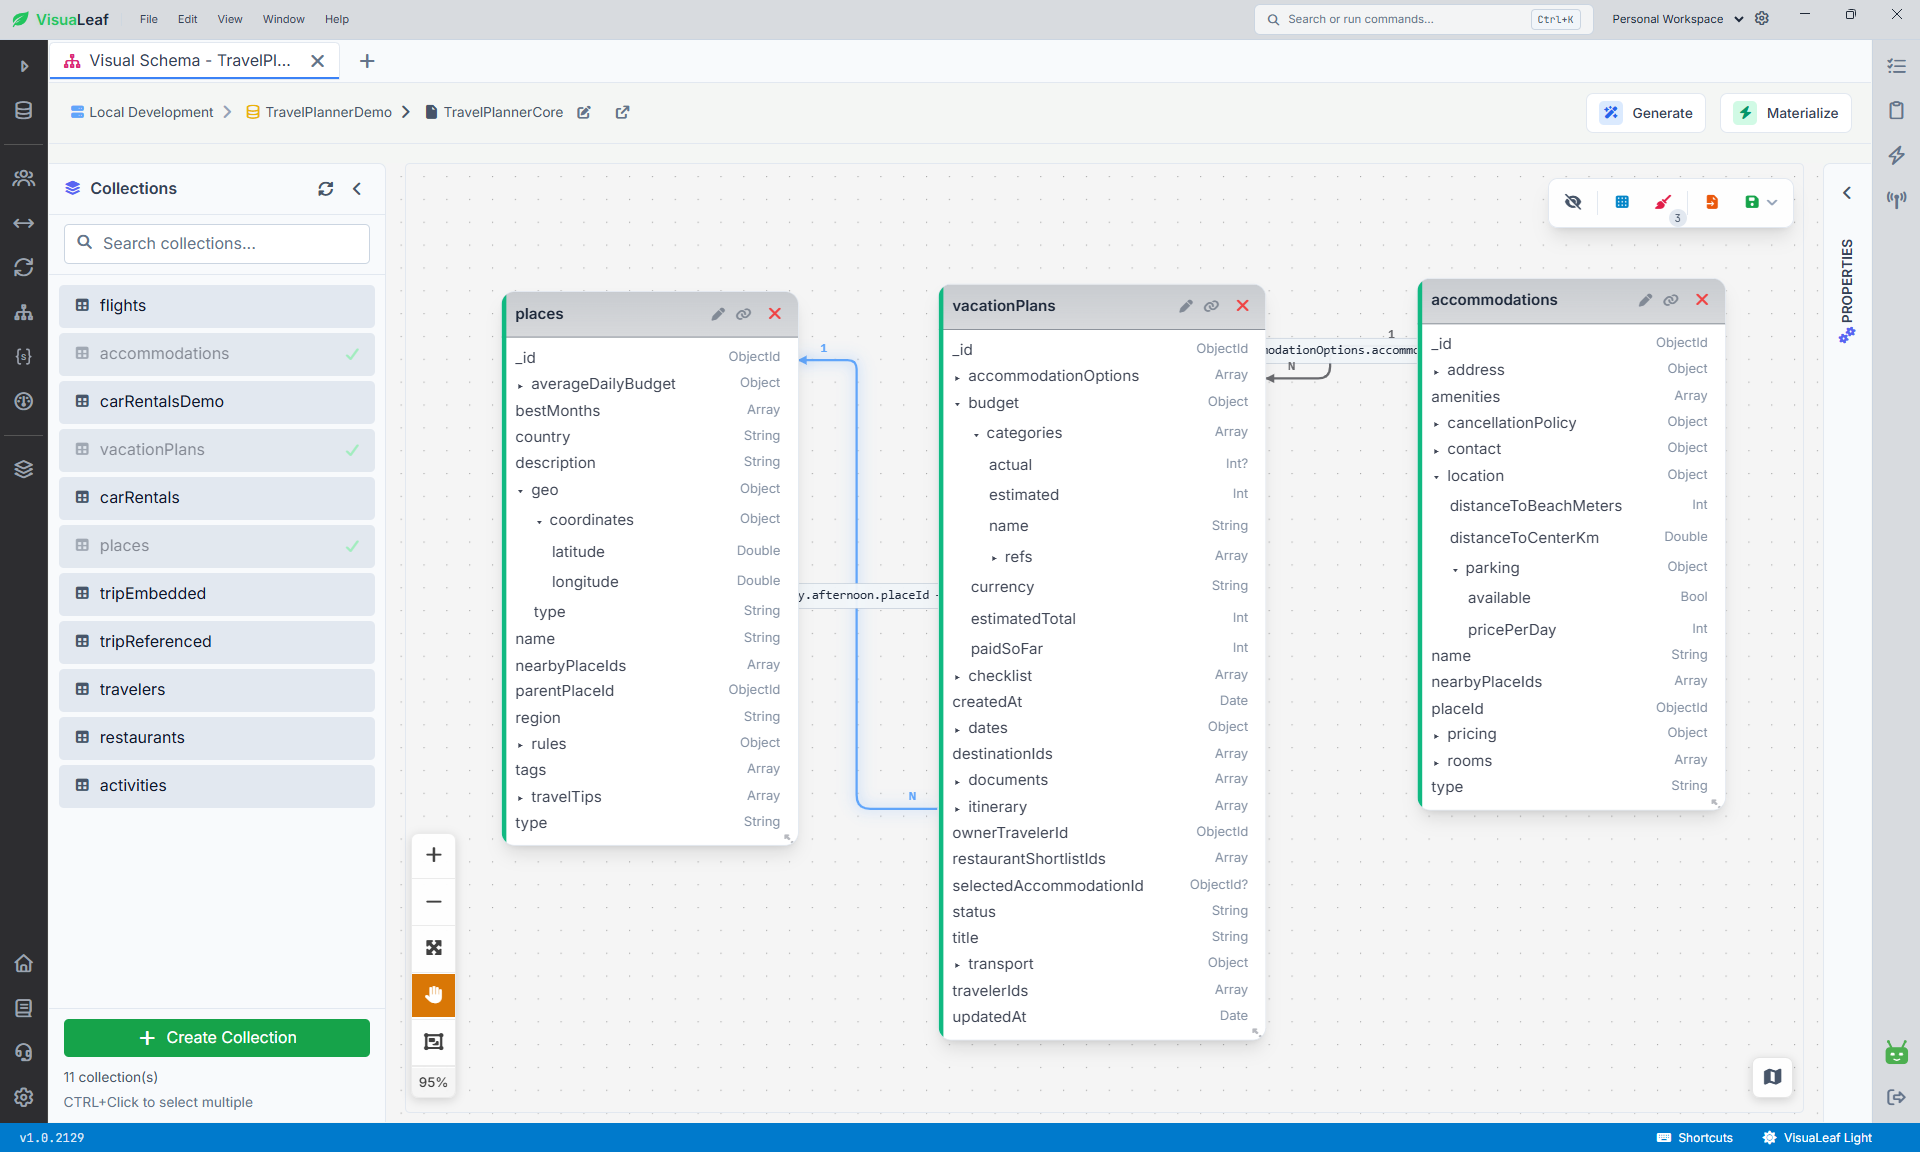Zoom out with the minus button
This screenshot has width=1920, height=1152.
tap(434, 902)
